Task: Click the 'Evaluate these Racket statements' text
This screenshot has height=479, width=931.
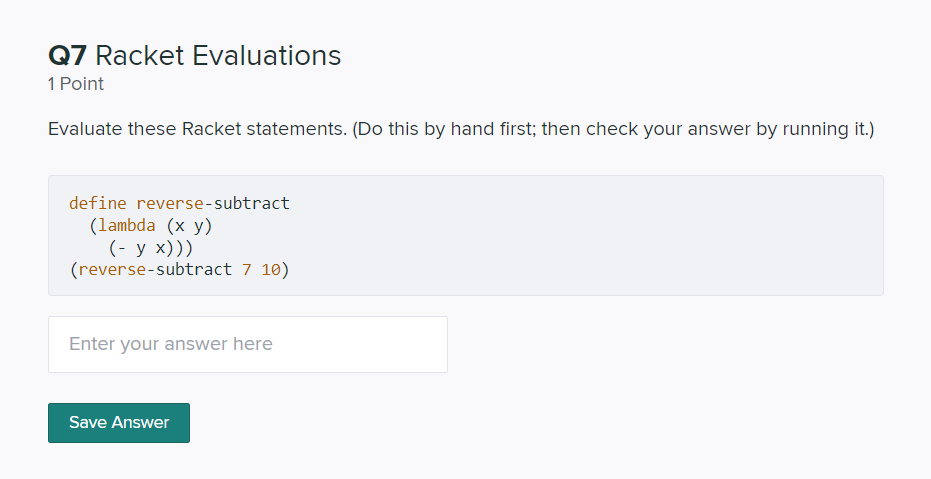Action: (x=197, y=129)
